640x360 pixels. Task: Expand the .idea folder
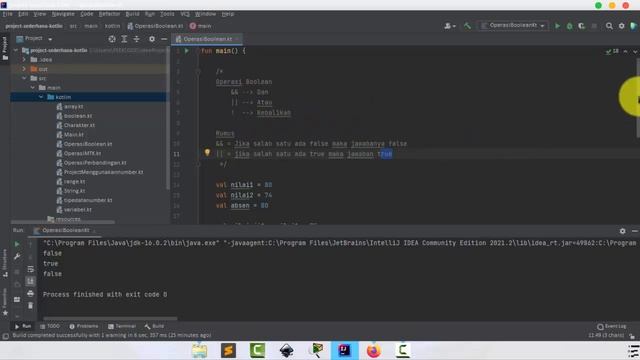[x=24, y=60]
